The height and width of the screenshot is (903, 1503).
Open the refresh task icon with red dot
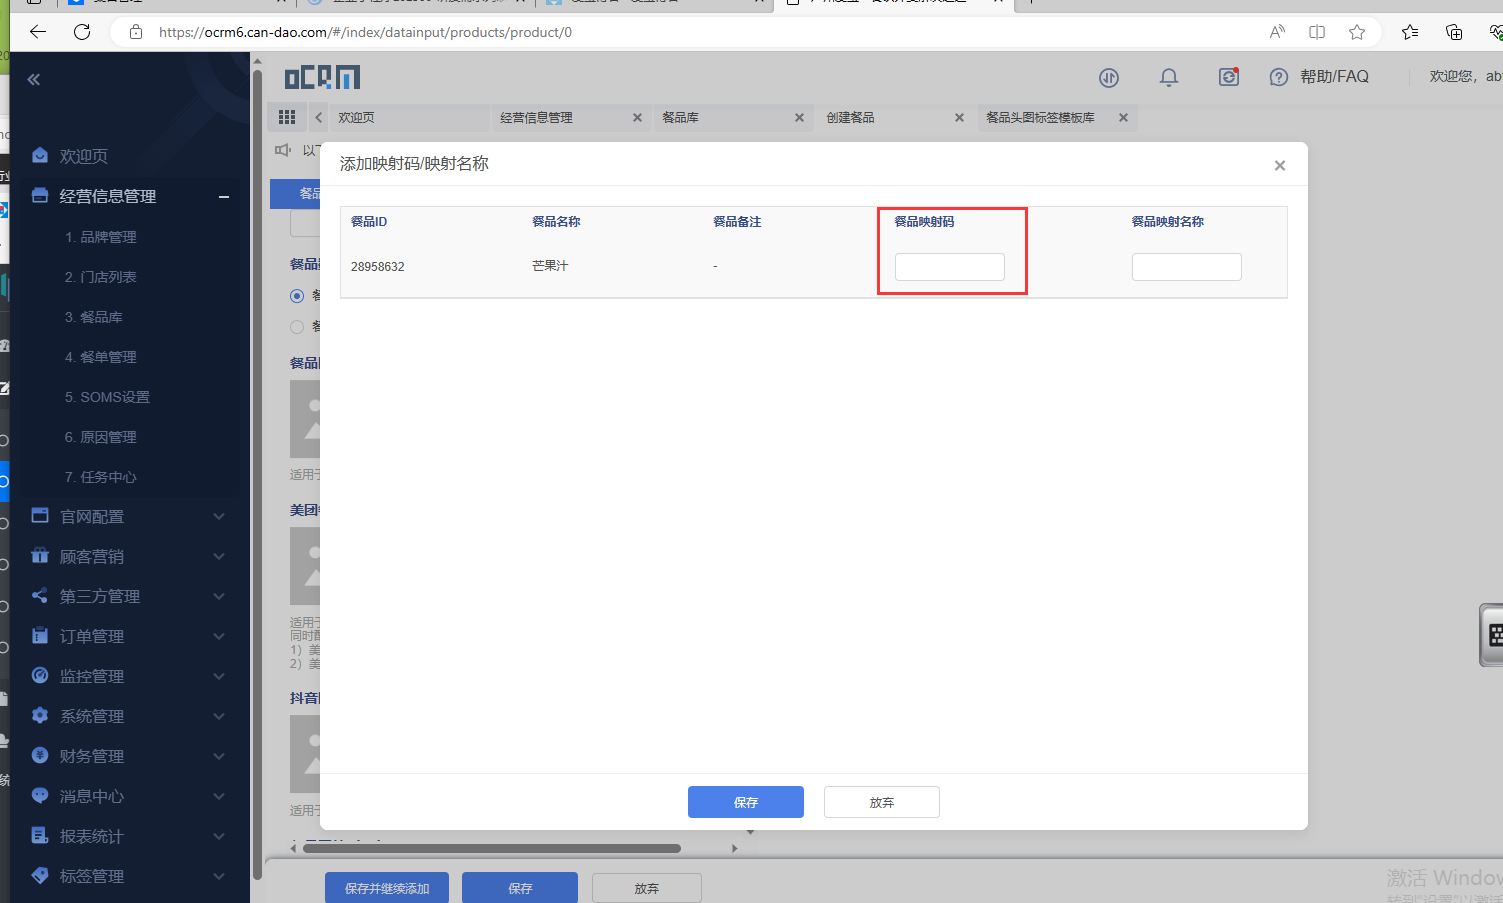pos(1229,77)
